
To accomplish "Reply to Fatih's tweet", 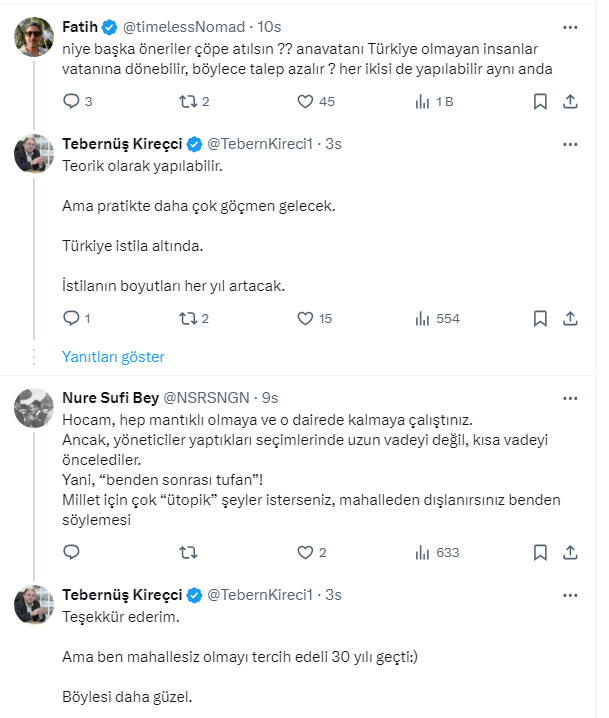I will click(x=71, y=101).
